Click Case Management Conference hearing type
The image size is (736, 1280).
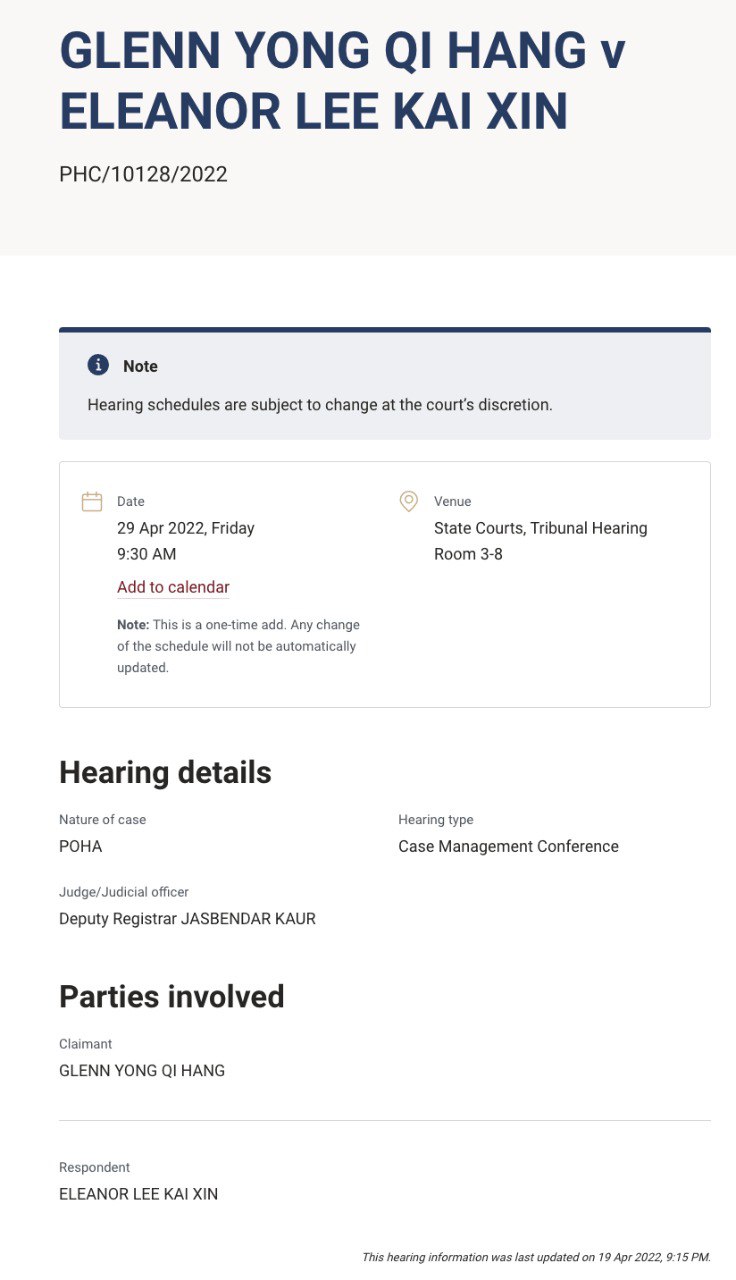tap(509, 846)
